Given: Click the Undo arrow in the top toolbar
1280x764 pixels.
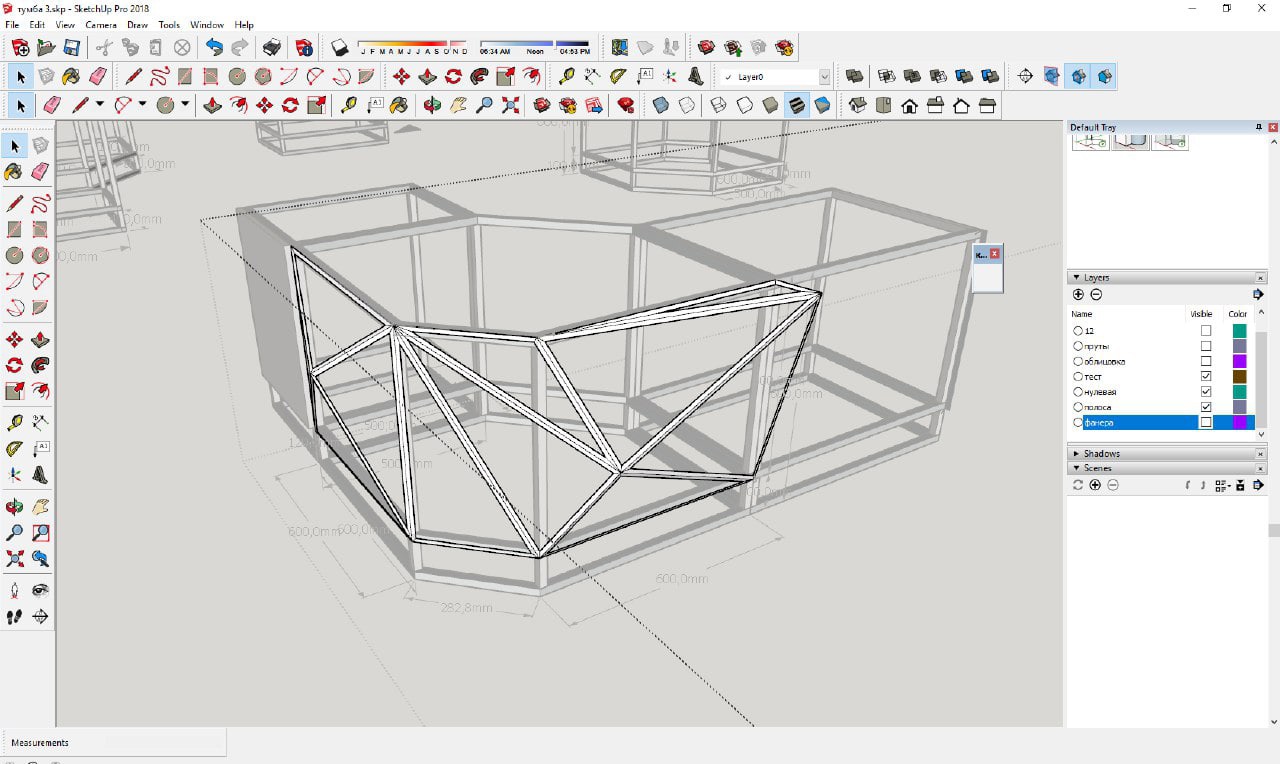Looking at the screenshot, I should point(214,47).
